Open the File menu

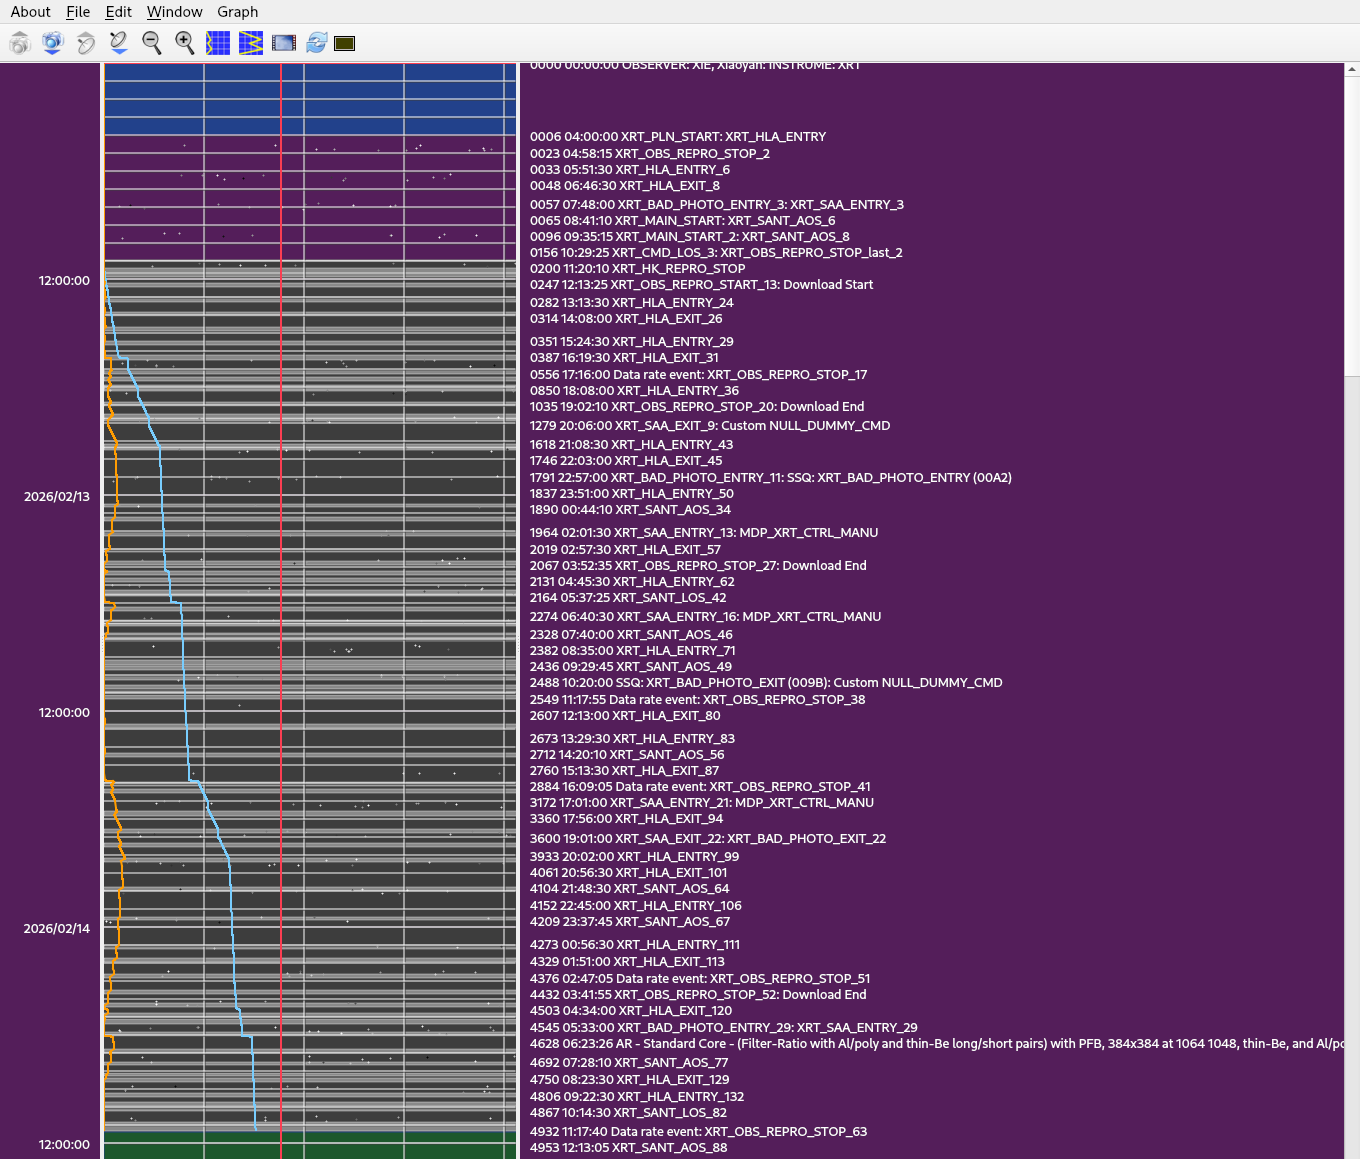[x=78, y=12]
